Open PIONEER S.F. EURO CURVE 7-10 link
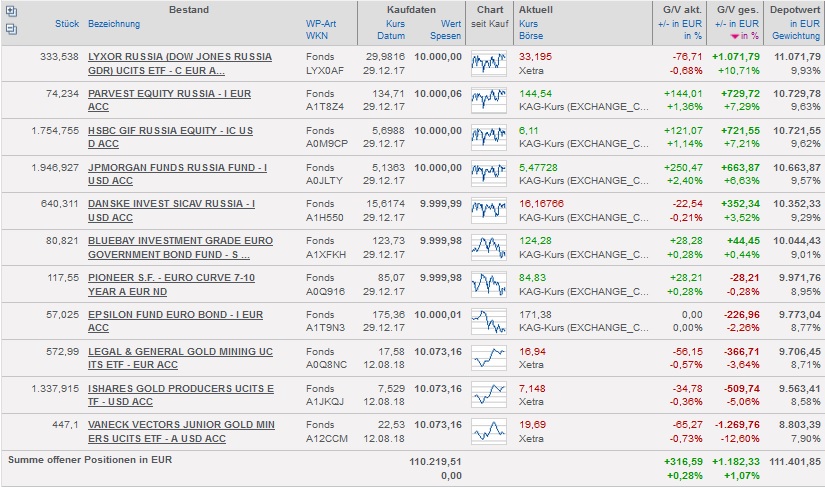825x487 pixels. [x=172, y=285]
